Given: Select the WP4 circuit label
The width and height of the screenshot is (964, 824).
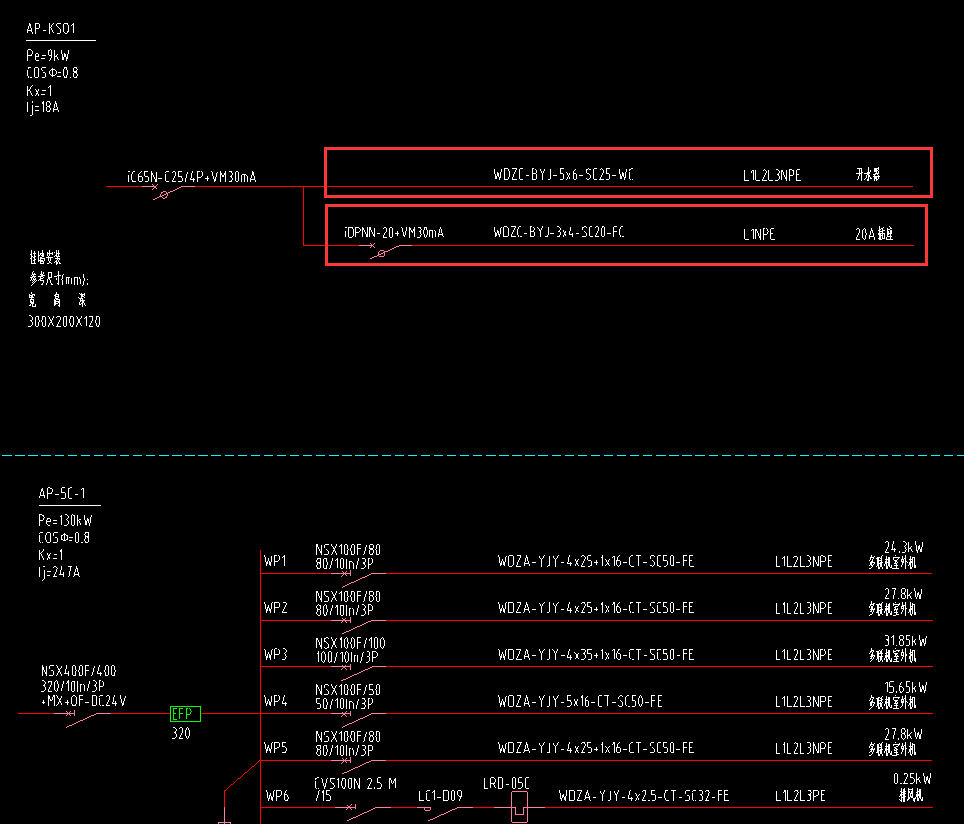Looking at the screenshot, I should [x=275, y=701].
